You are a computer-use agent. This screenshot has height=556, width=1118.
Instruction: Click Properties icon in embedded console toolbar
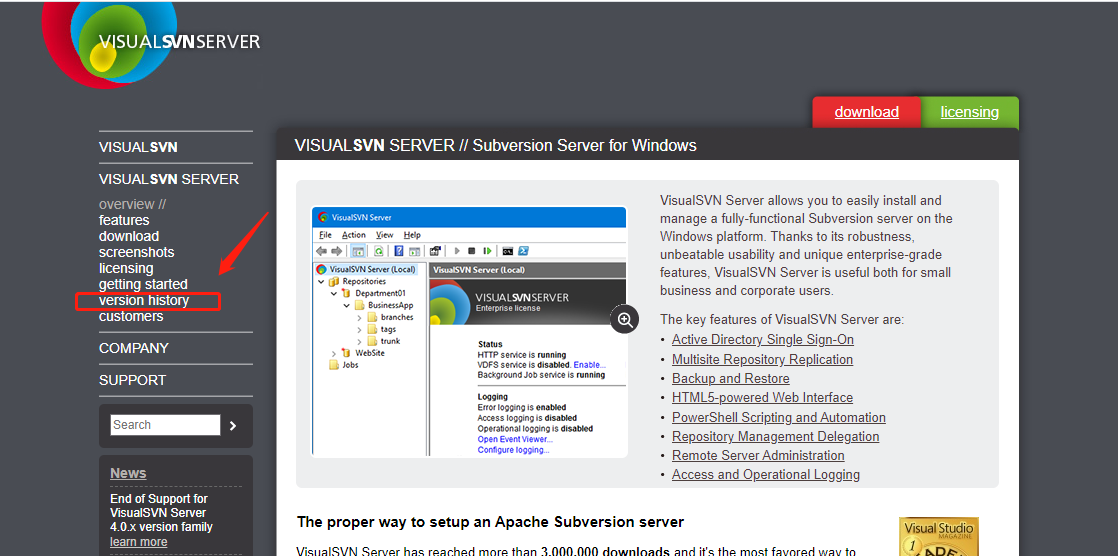tap(435, 251)
